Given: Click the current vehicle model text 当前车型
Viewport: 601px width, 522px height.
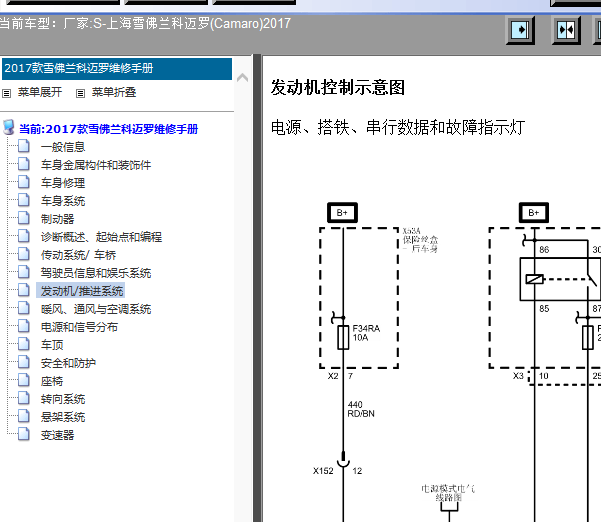Looking at the screenshot, I should click(x=145, y=24).
